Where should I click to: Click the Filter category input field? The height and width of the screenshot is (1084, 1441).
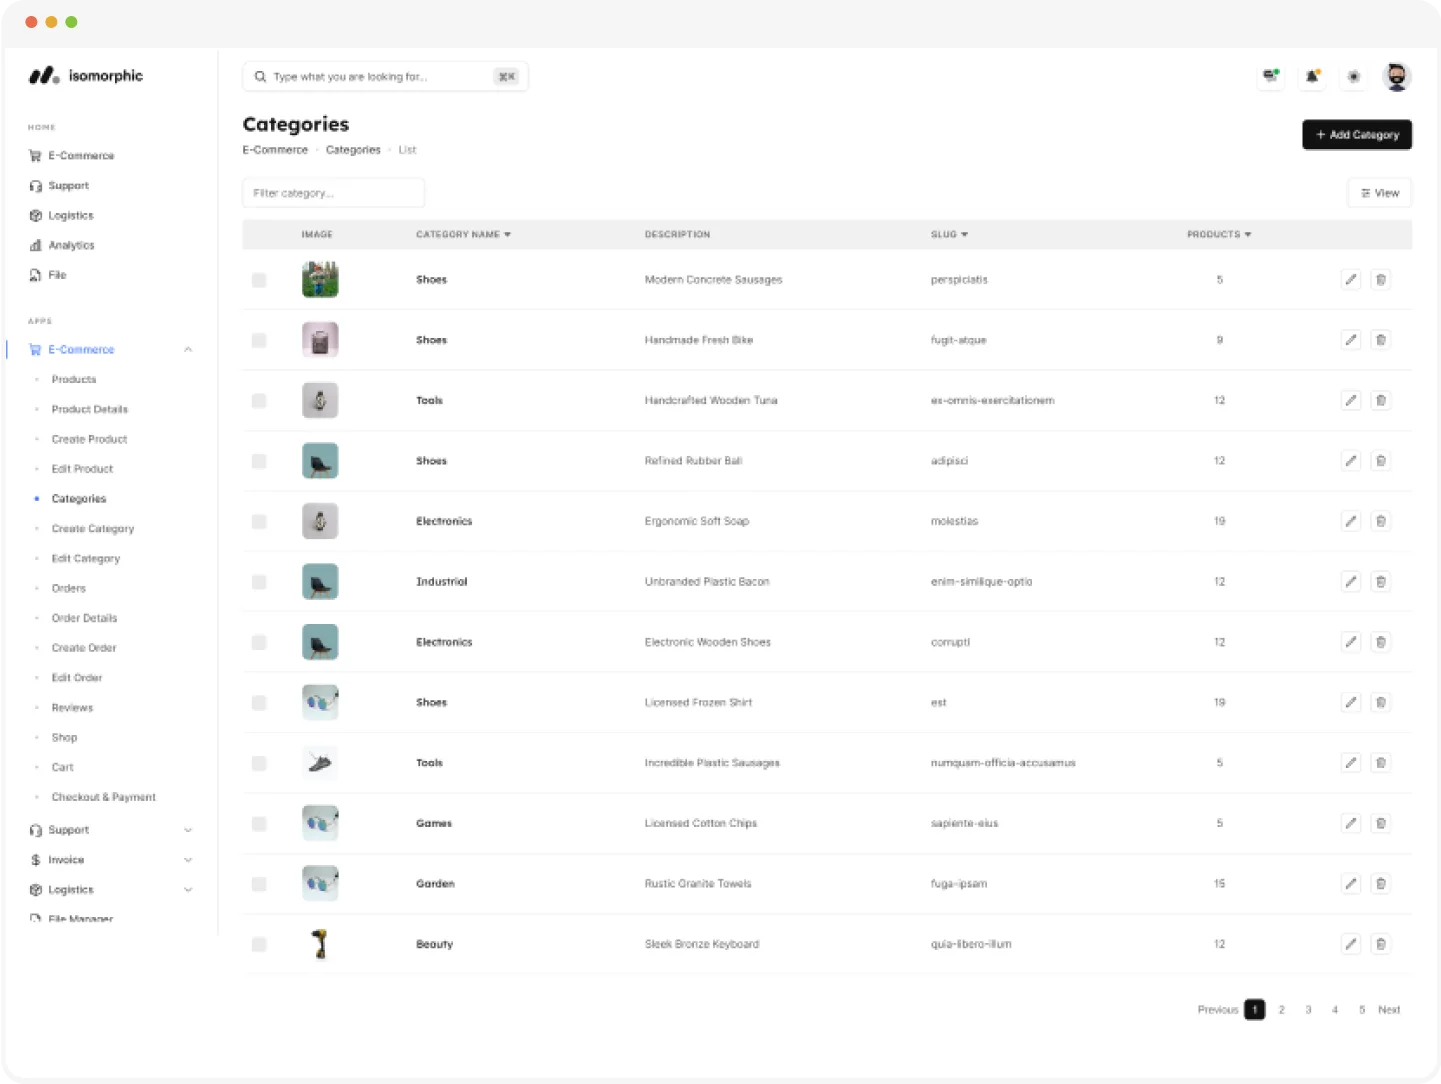click(333, 193)
